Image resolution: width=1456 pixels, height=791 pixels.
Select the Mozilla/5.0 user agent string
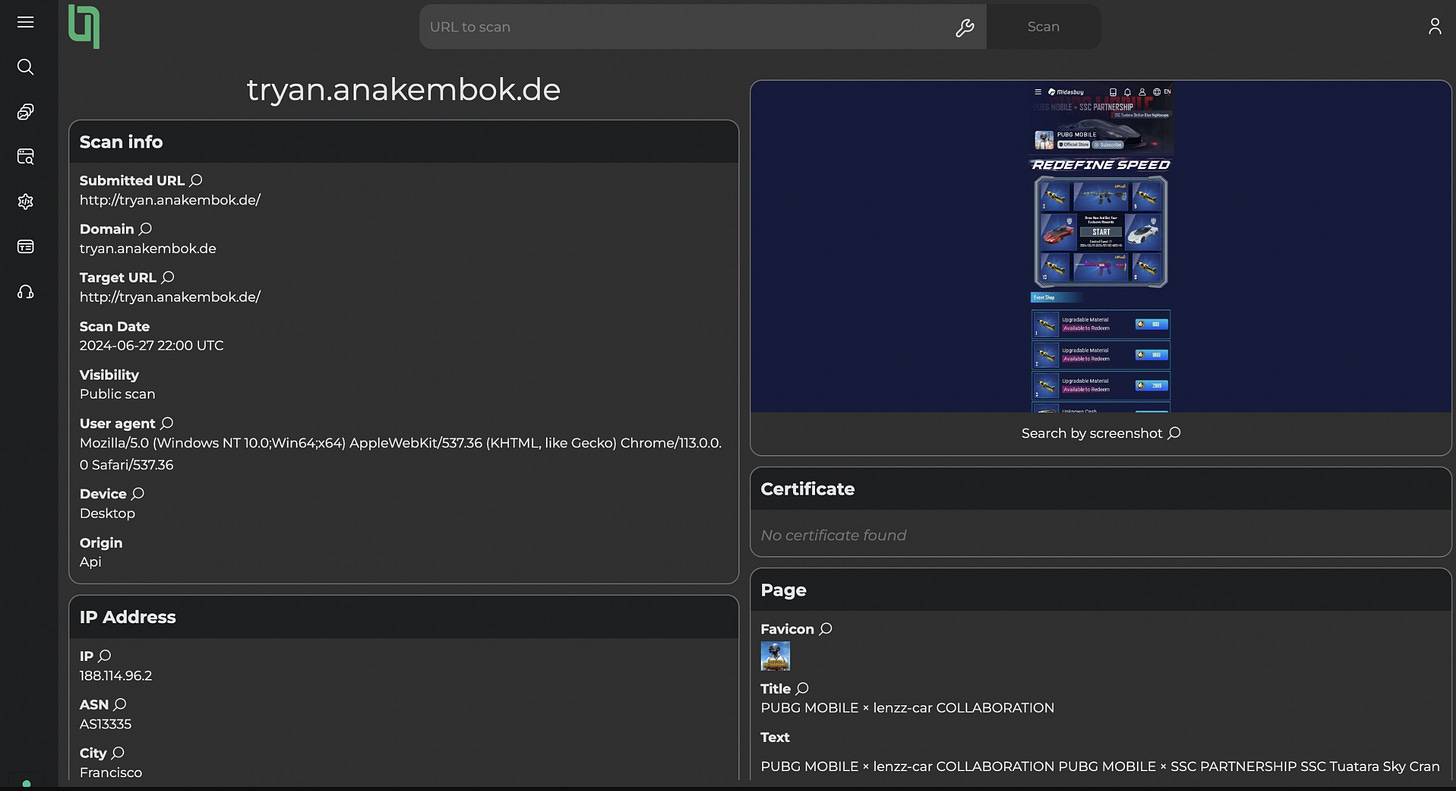[x=401, y=453]
